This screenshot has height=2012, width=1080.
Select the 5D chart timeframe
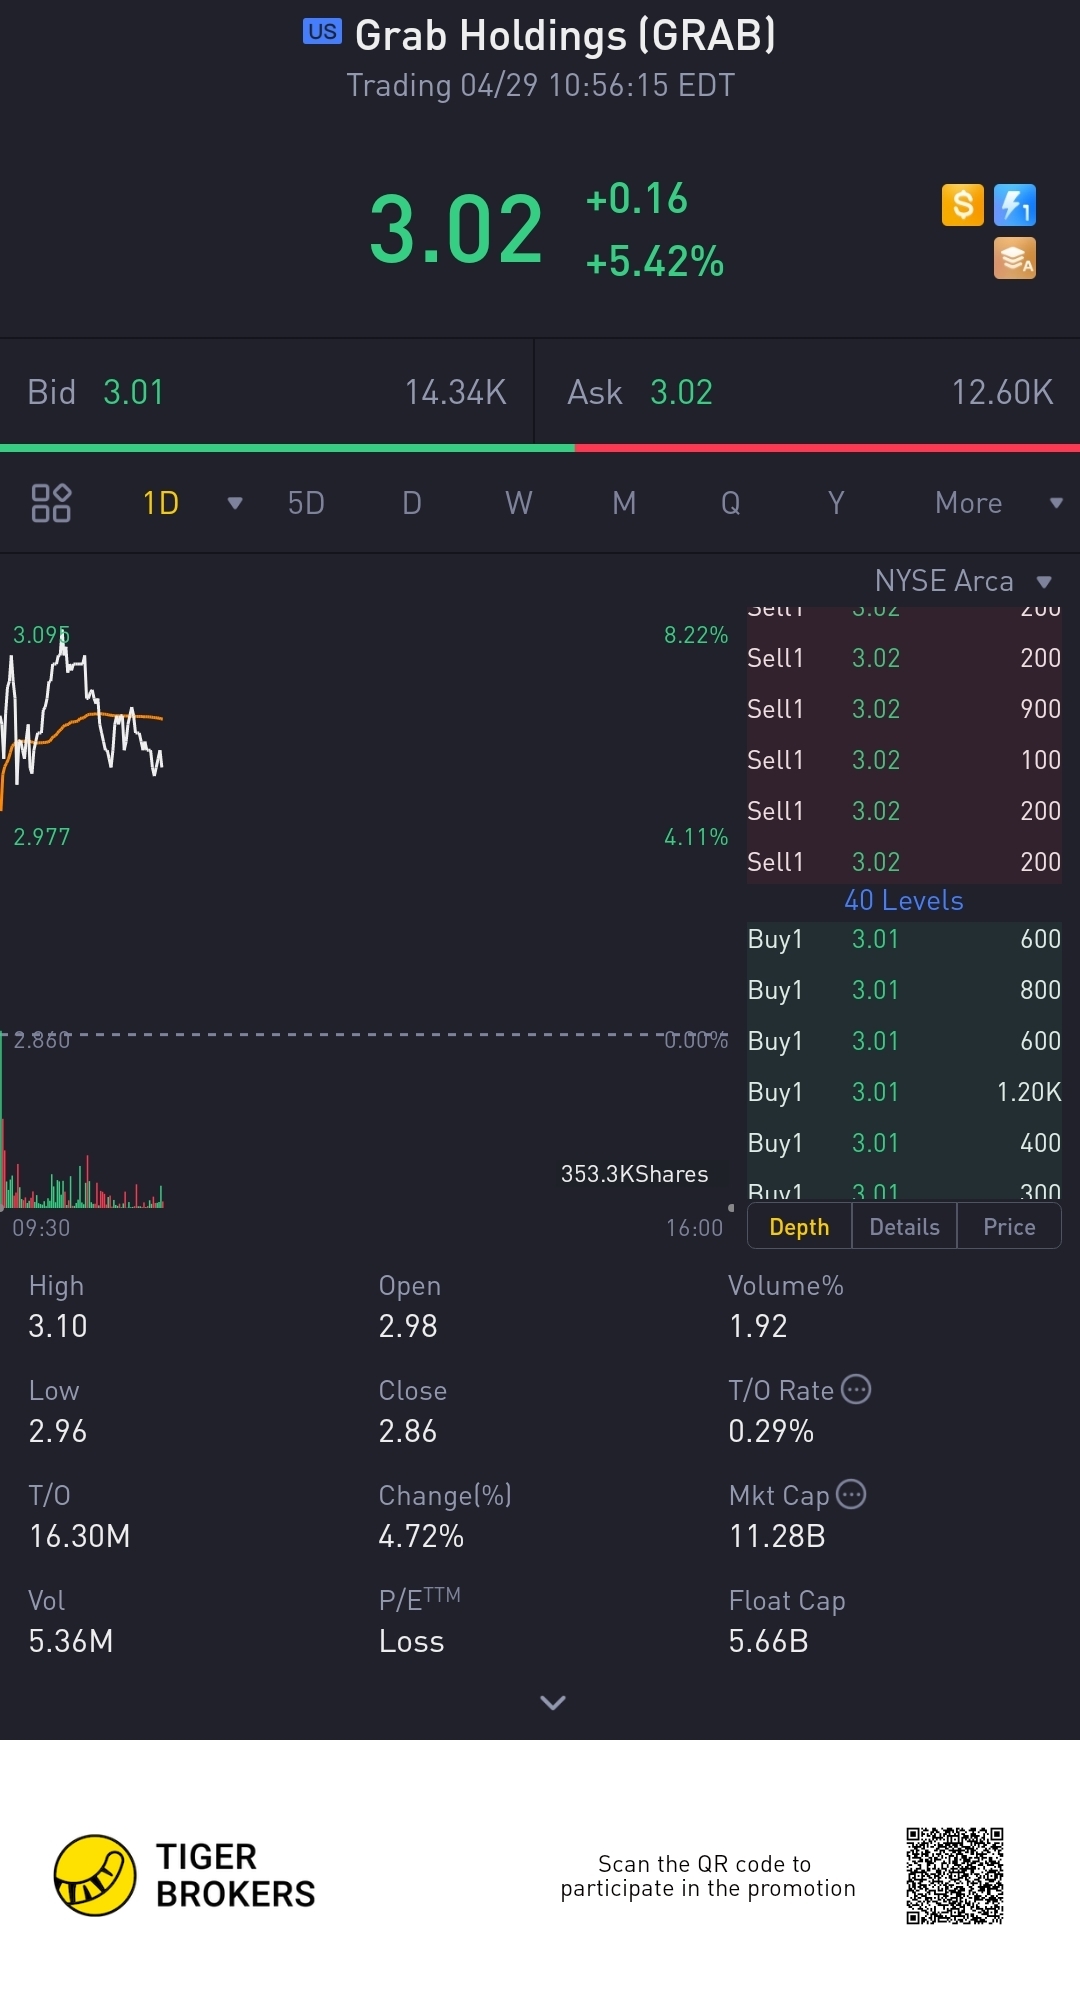tap(306, 503)
